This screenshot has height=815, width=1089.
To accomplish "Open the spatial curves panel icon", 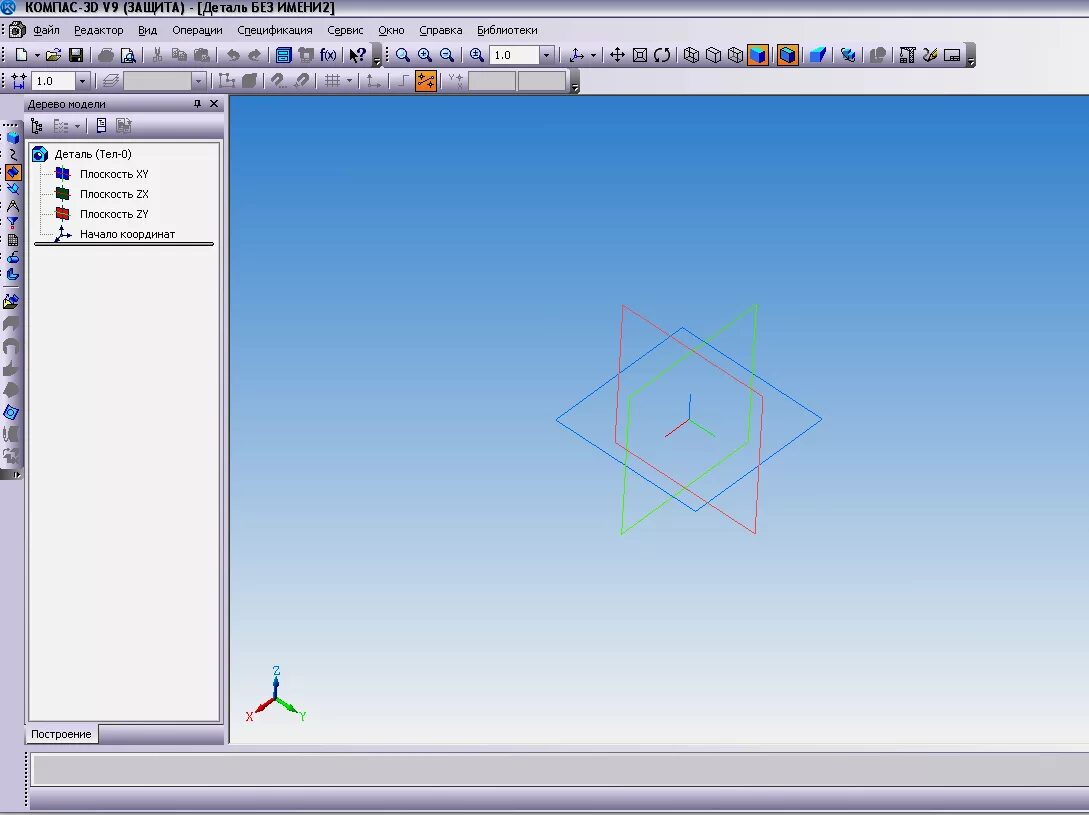I will pos(13,154).
